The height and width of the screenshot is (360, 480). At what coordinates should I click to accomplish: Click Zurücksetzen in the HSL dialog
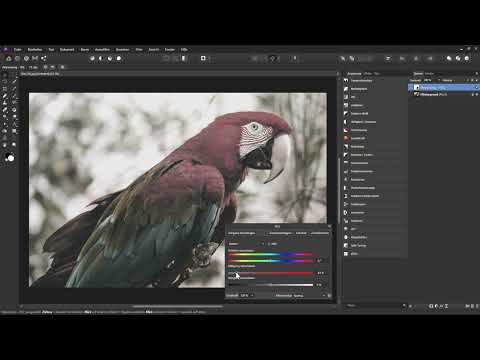(320, 233)
